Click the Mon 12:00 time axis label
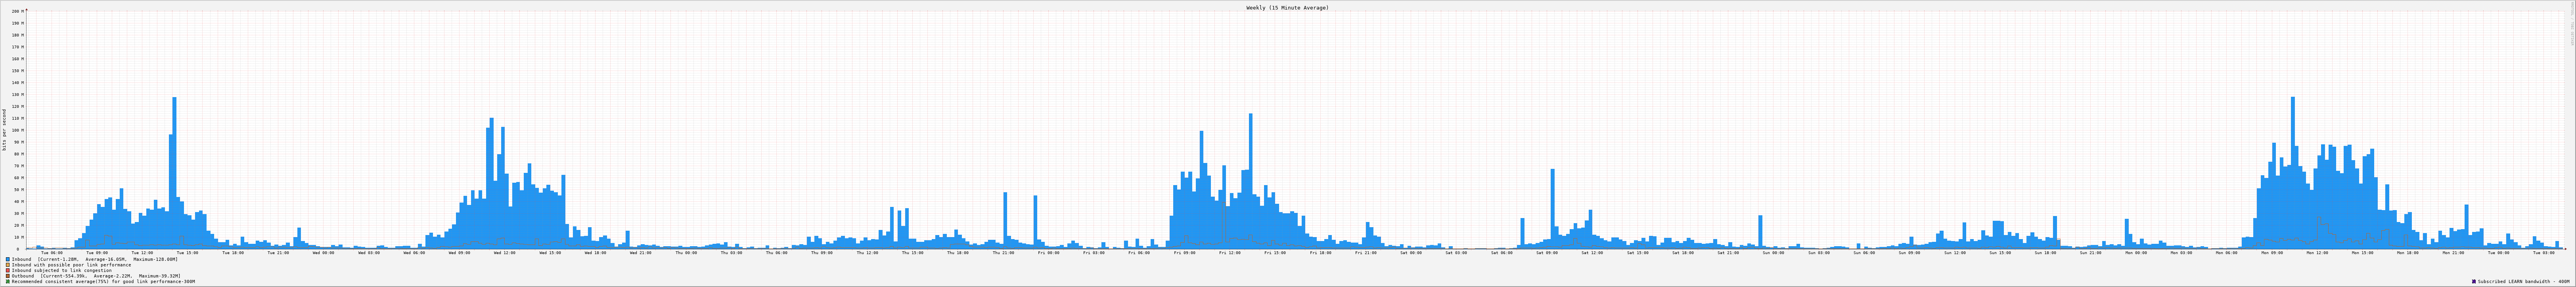 tap(2317, 253)
